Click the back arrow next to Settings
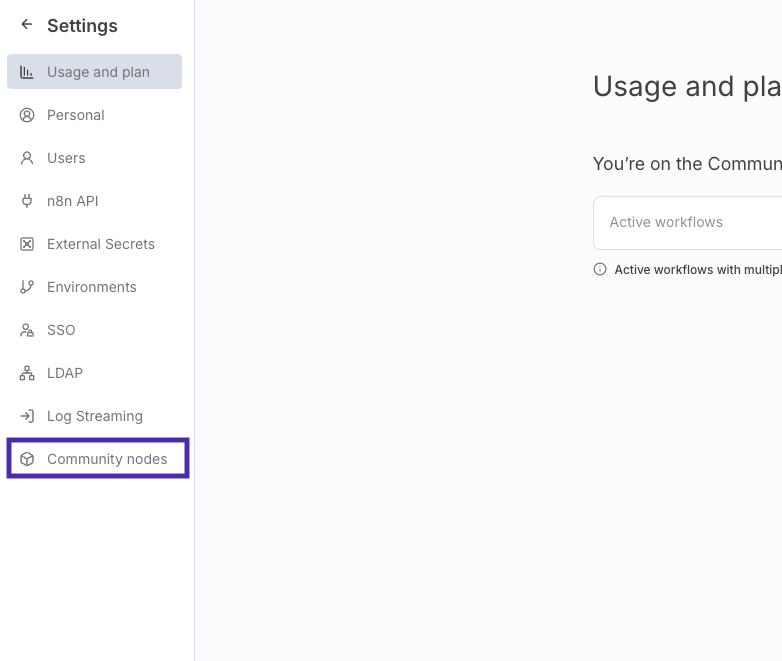The height and width of the screenshot is (661, 782). click(26, 24)
